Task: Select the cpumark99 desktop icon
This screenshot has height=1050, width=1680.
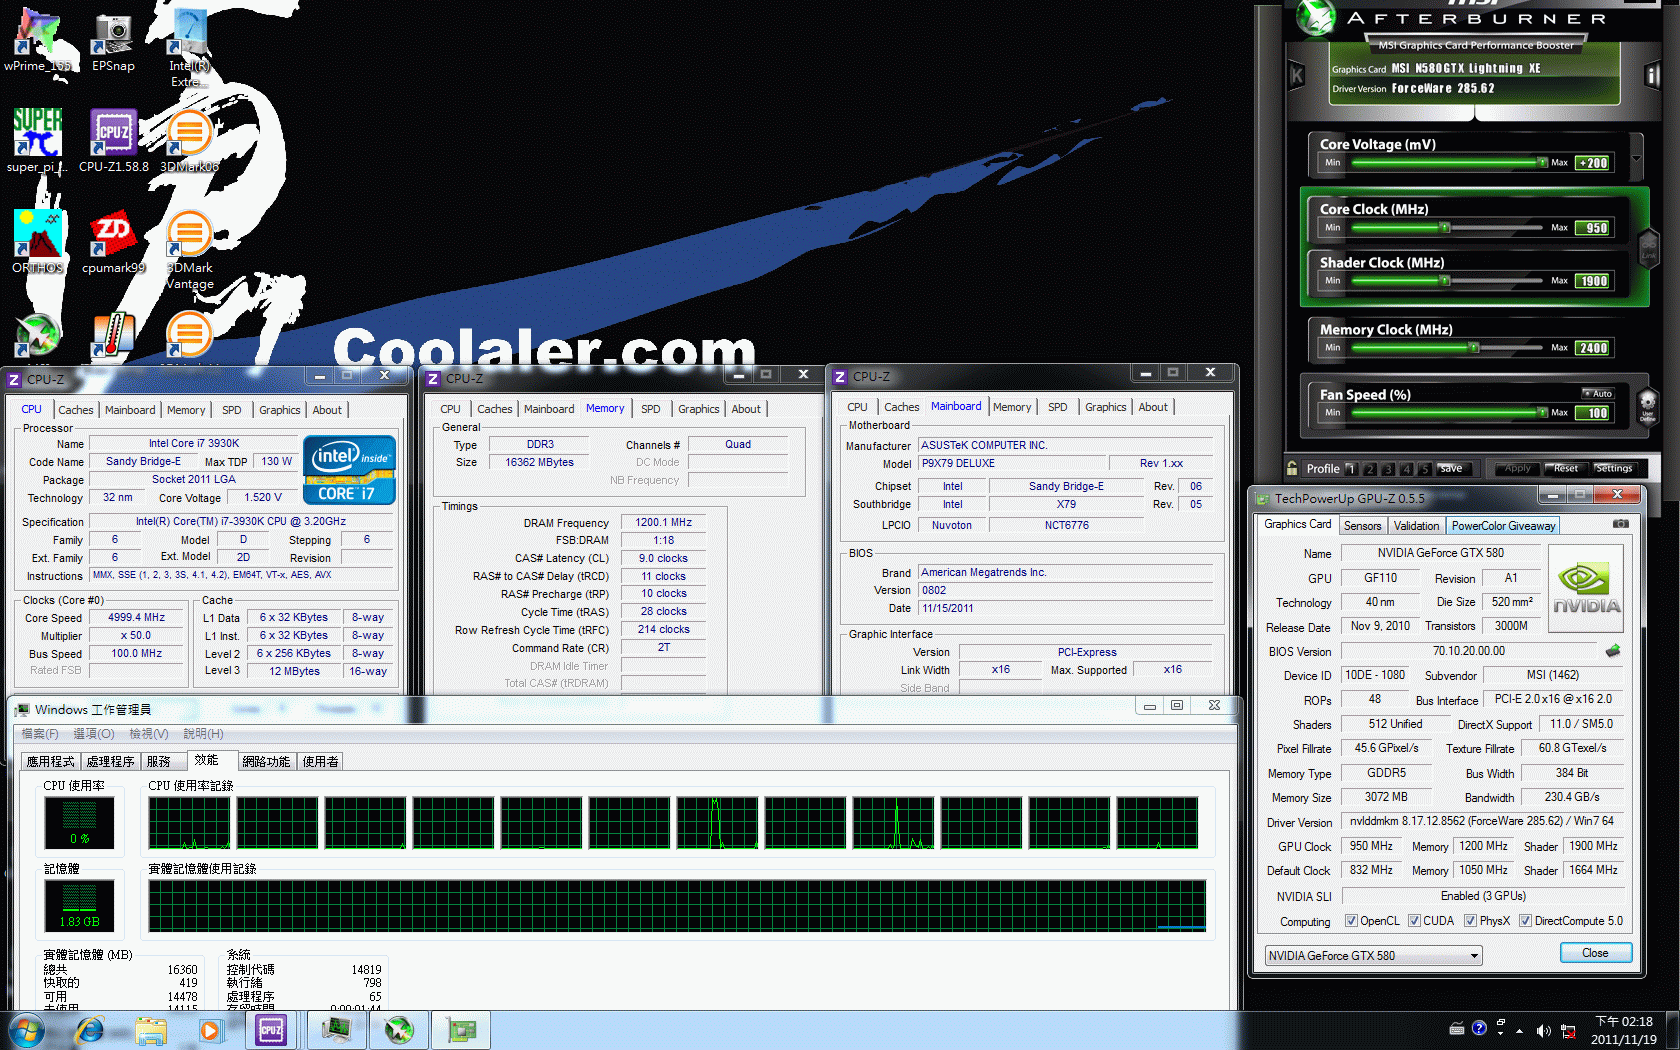Action: click(113, 242)
